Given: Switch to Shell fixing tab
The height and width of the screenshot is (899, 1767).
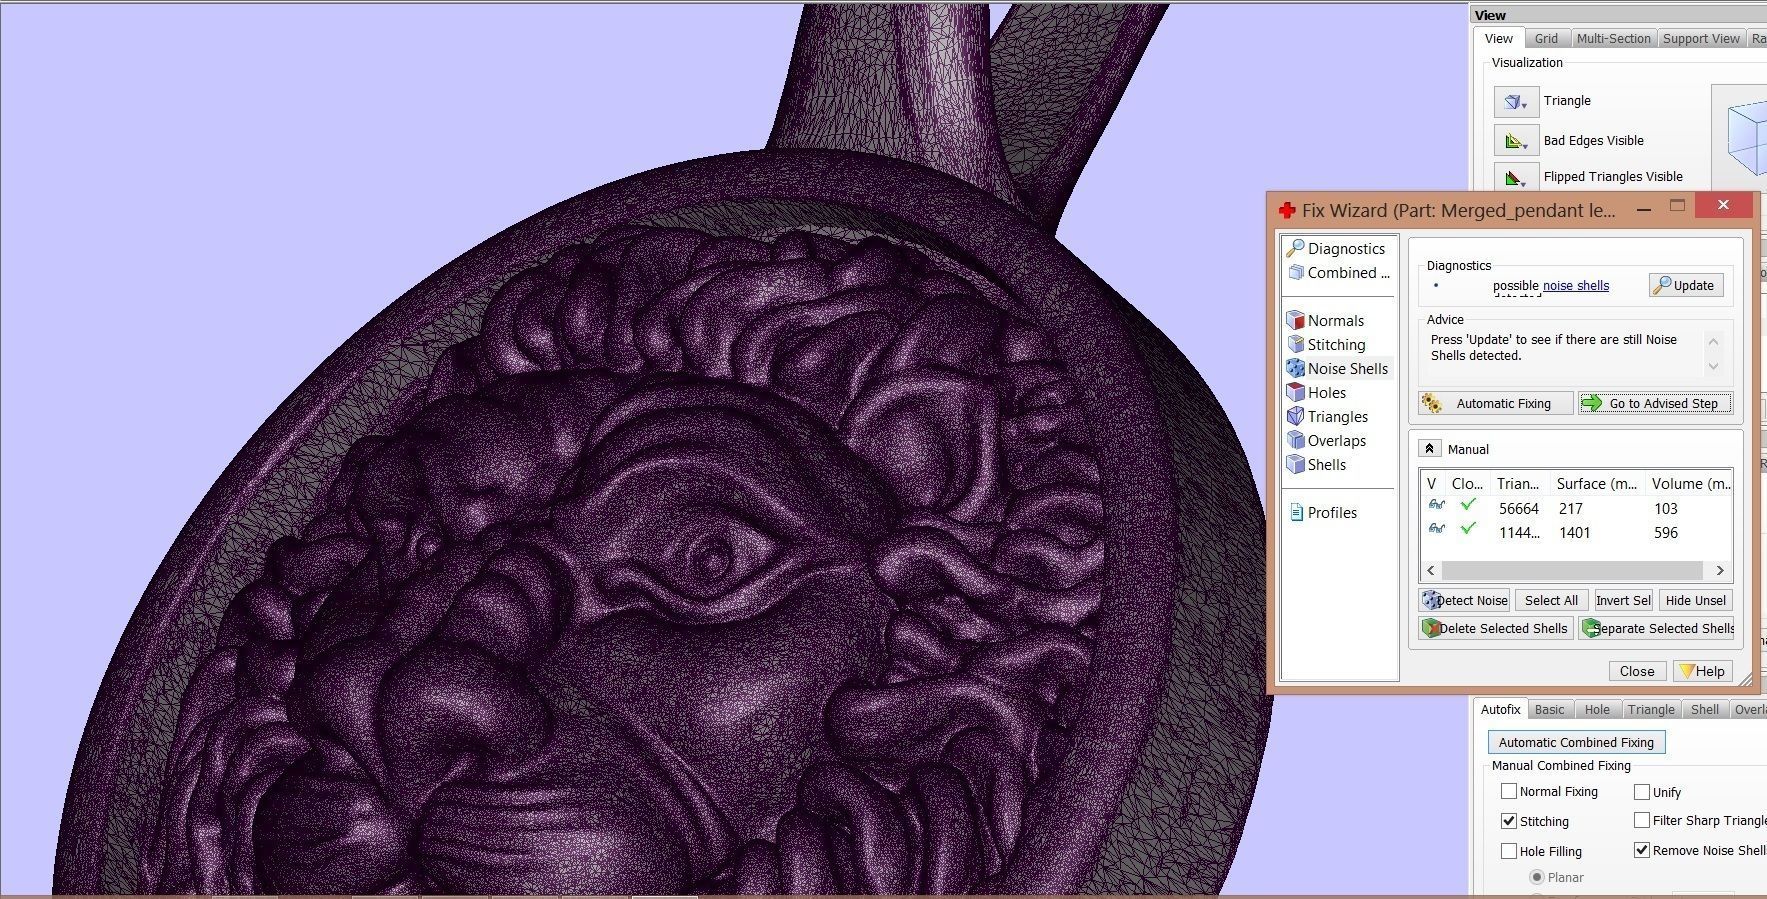Looking at the screenshot, I should point(1704,709).
